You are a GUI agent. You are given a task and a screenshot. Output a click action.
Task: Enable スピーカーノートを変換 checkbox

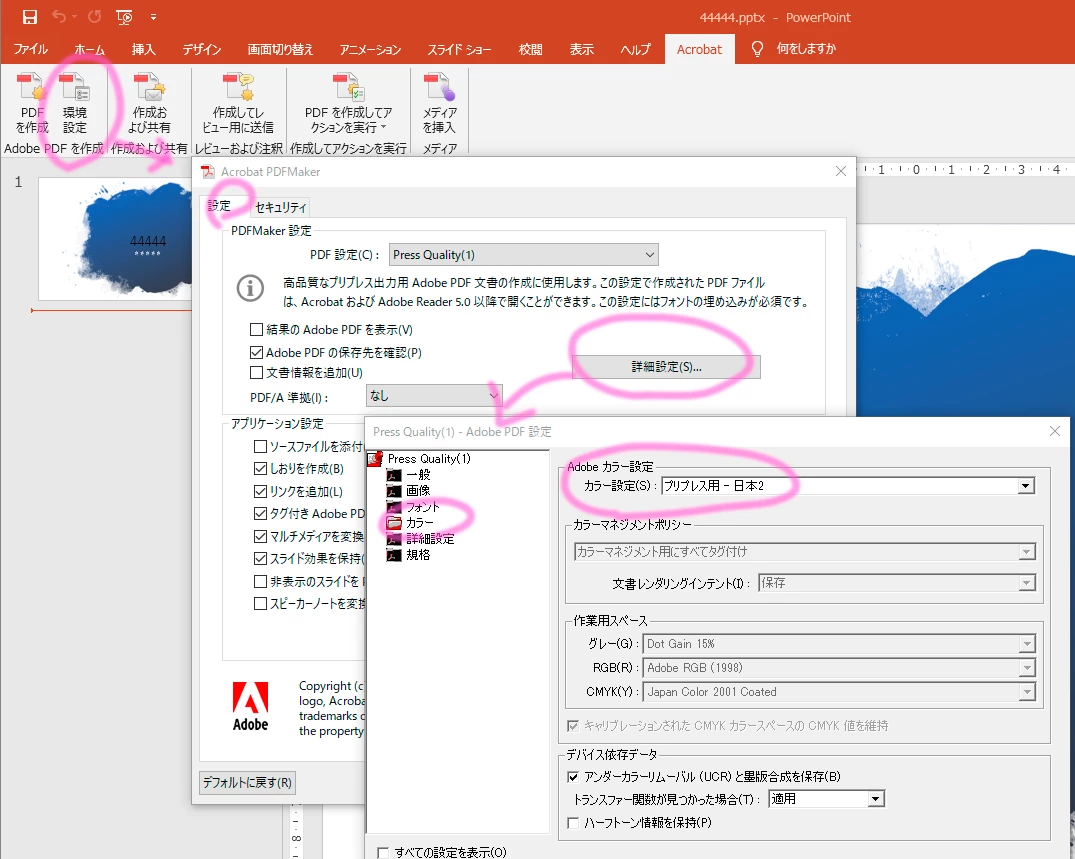pyautogui.click(x=261, y=604)
